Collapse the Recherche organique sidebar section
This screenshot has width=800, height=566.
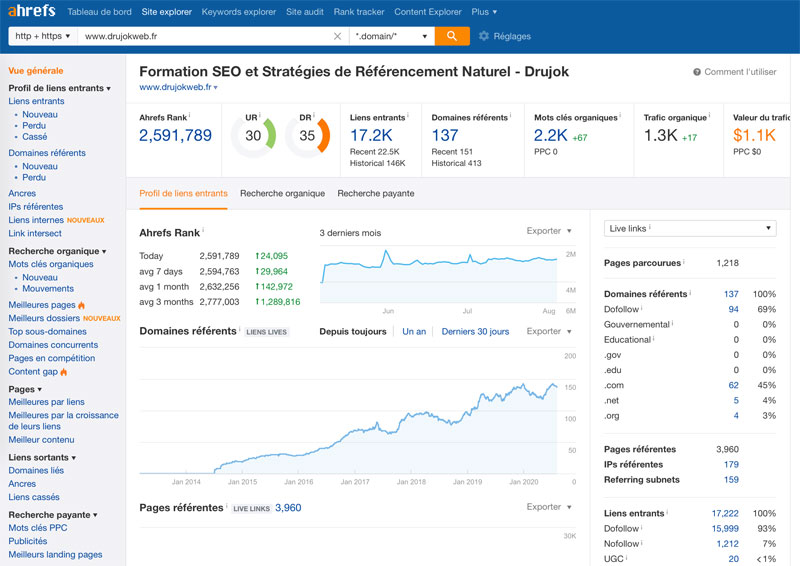(57, 251)
